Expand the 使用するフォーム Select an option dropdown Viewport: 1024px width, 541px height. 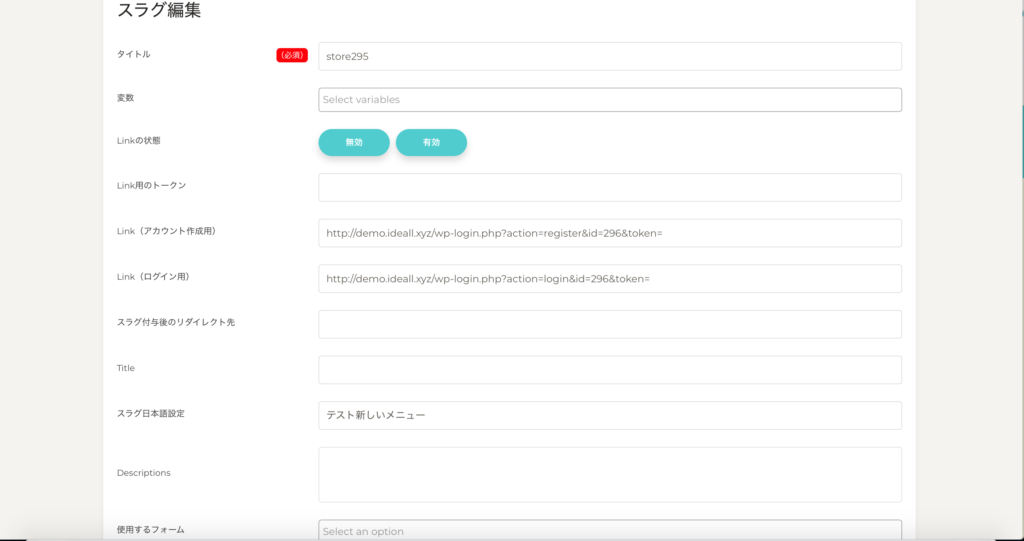[x=609, y=530]
